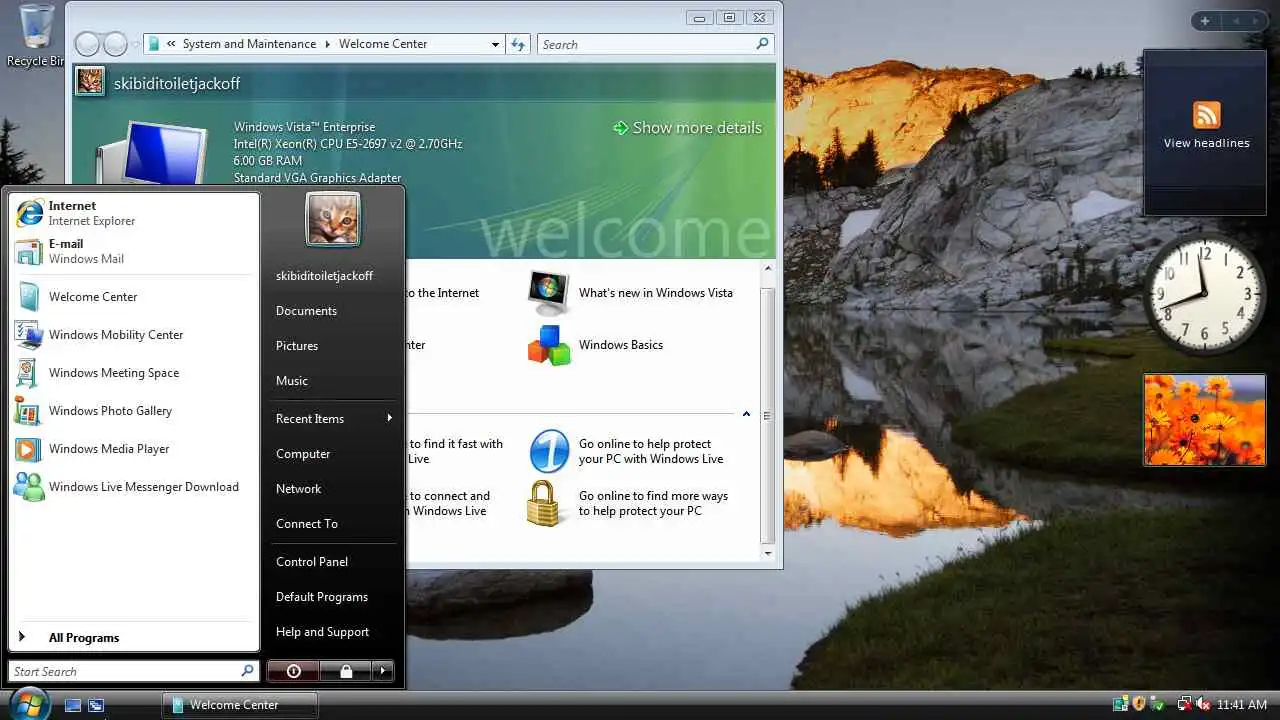
Task: Collapse the offers section chevron in Welcome Center
Action: point(746,414)
